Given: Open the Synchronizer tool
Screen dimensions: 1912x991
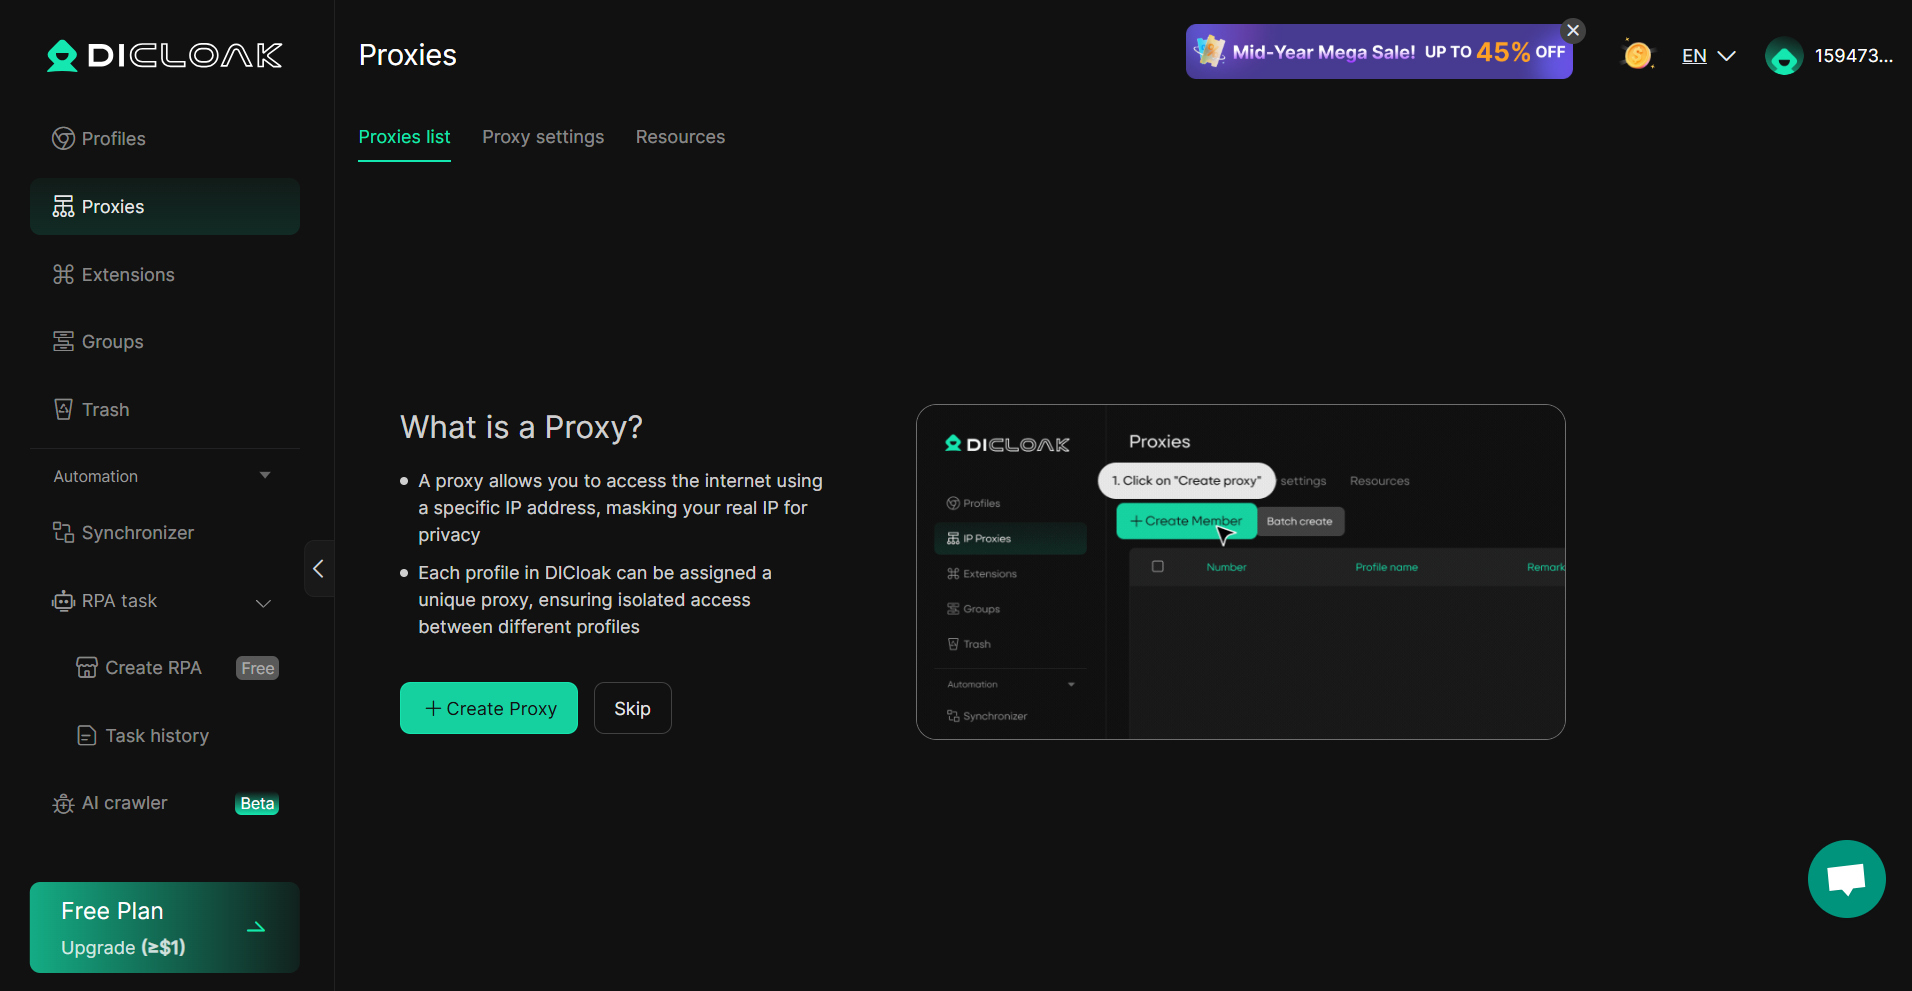Looking at the screenshot, I should [125, 533].
